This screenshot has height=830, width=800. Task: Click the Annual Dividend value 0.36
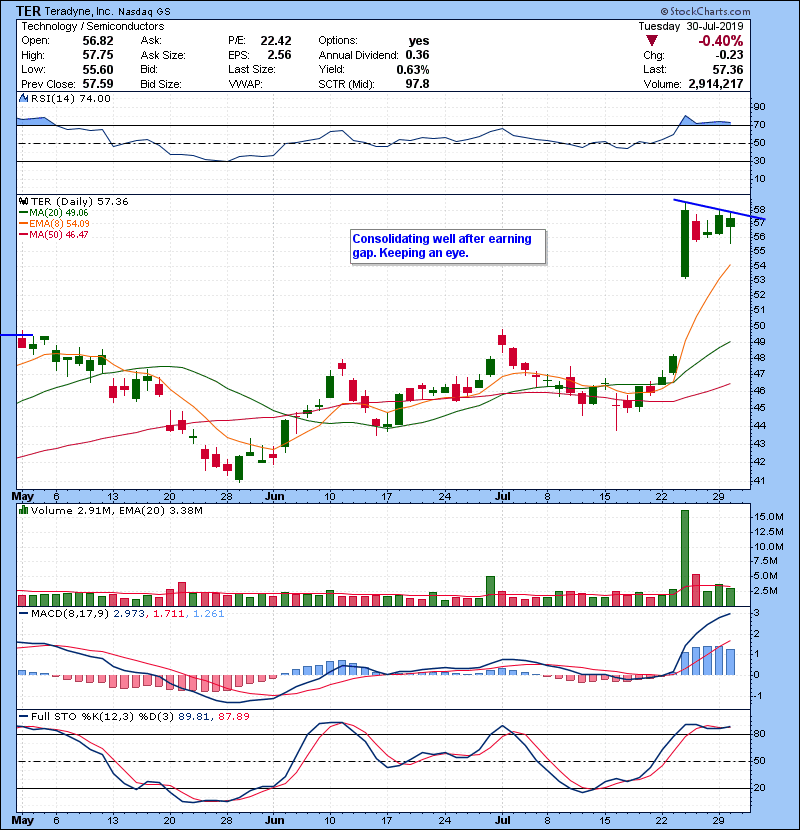click(x=417, y=55)
